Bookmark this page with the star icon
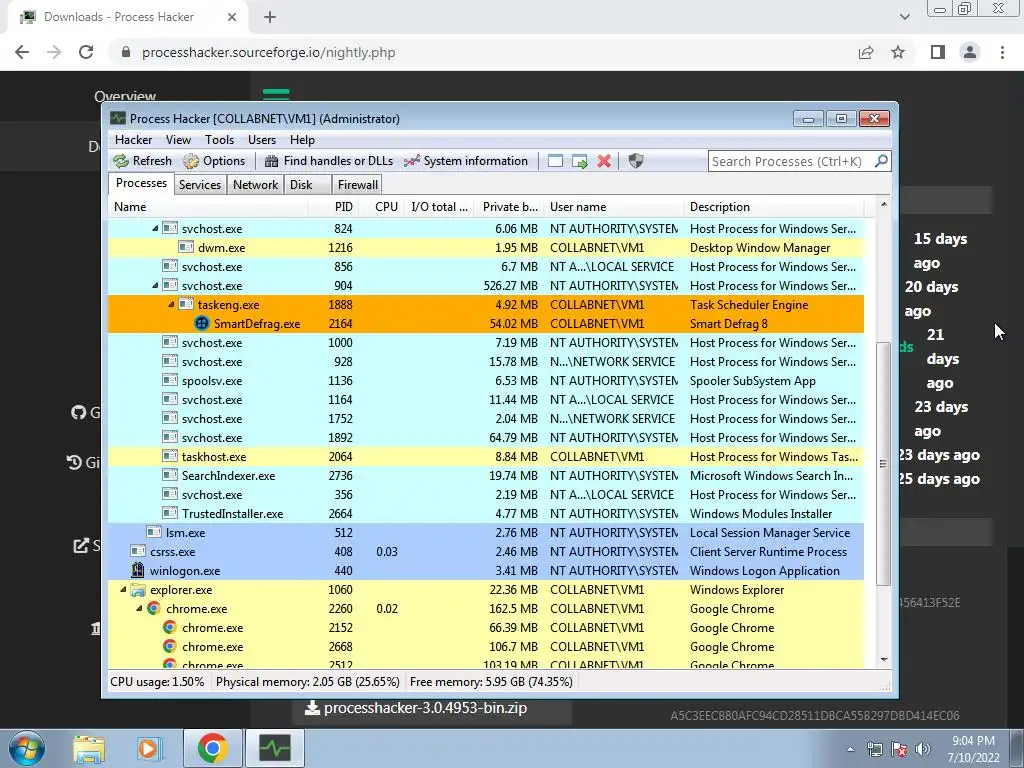The image size is (1024, 768). tap(898, 52)
